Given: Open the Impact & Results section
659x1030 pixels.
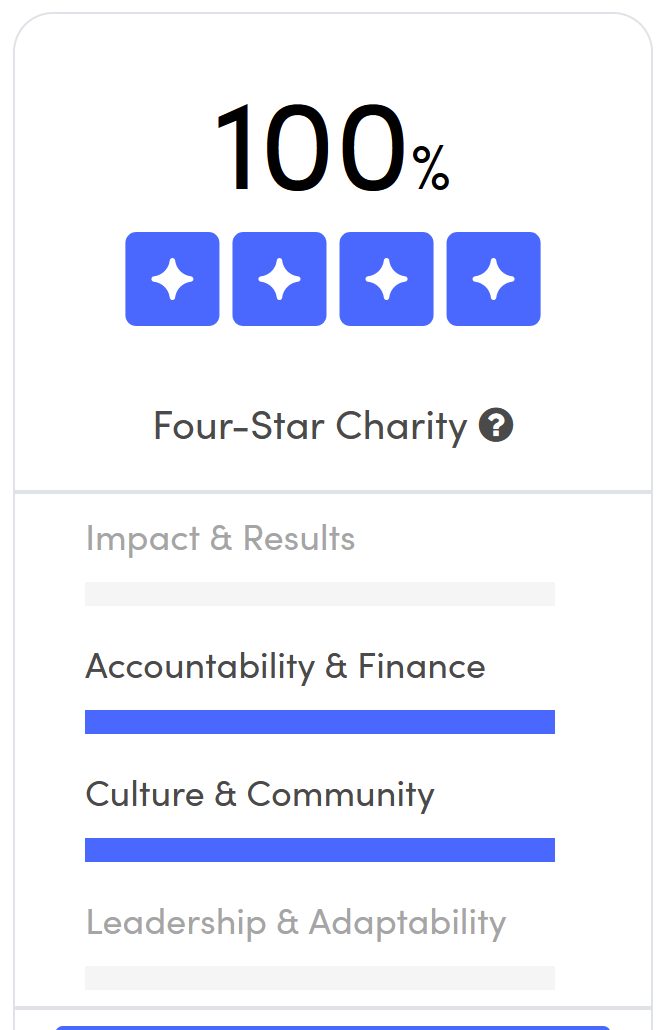Looking at the screenshot, I should coord(220,538).
